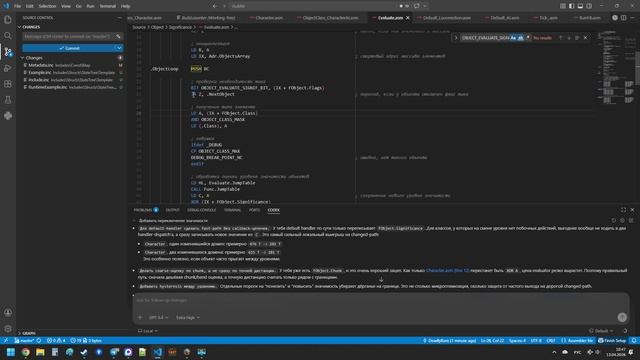This screenshot has height=360, width=640.
Task: Click master branch in status bar
Action: 24,340
